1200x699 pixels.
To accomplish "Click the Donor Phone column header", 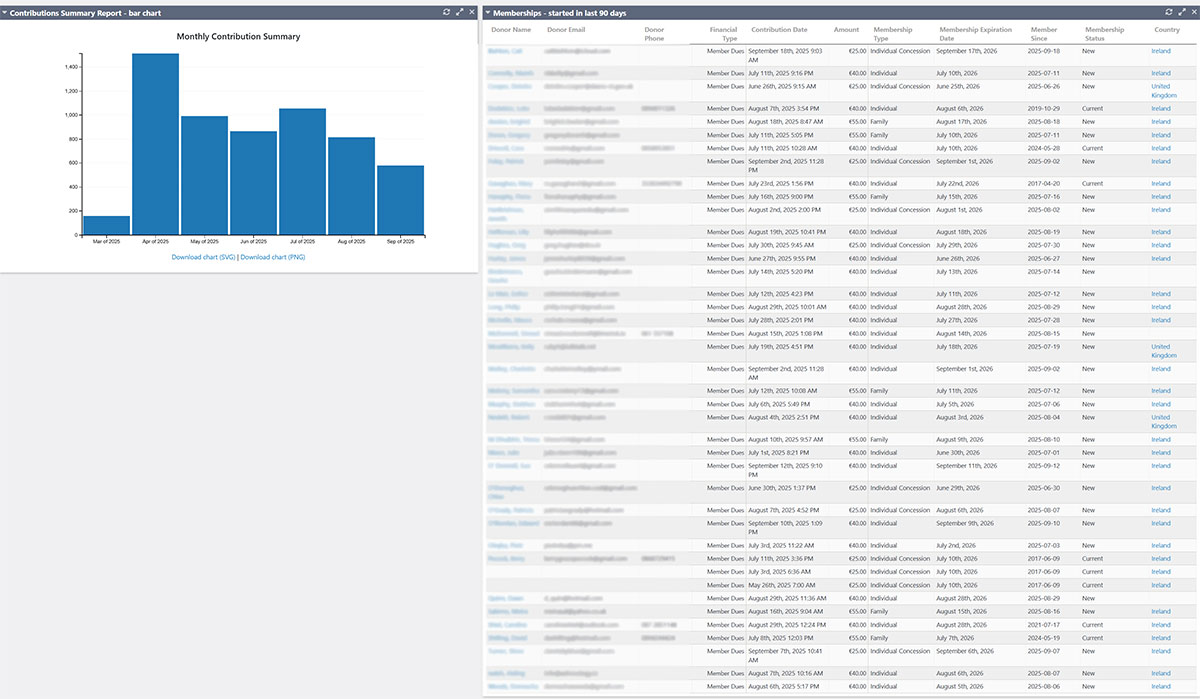I will click(x=654, y=34).
